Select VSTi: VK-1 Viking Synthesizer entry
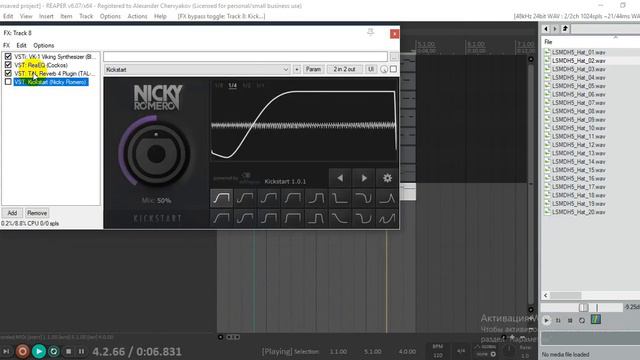The height and width of the screenshot is (360, 640). pyautogui.click(x=55, y=56)
